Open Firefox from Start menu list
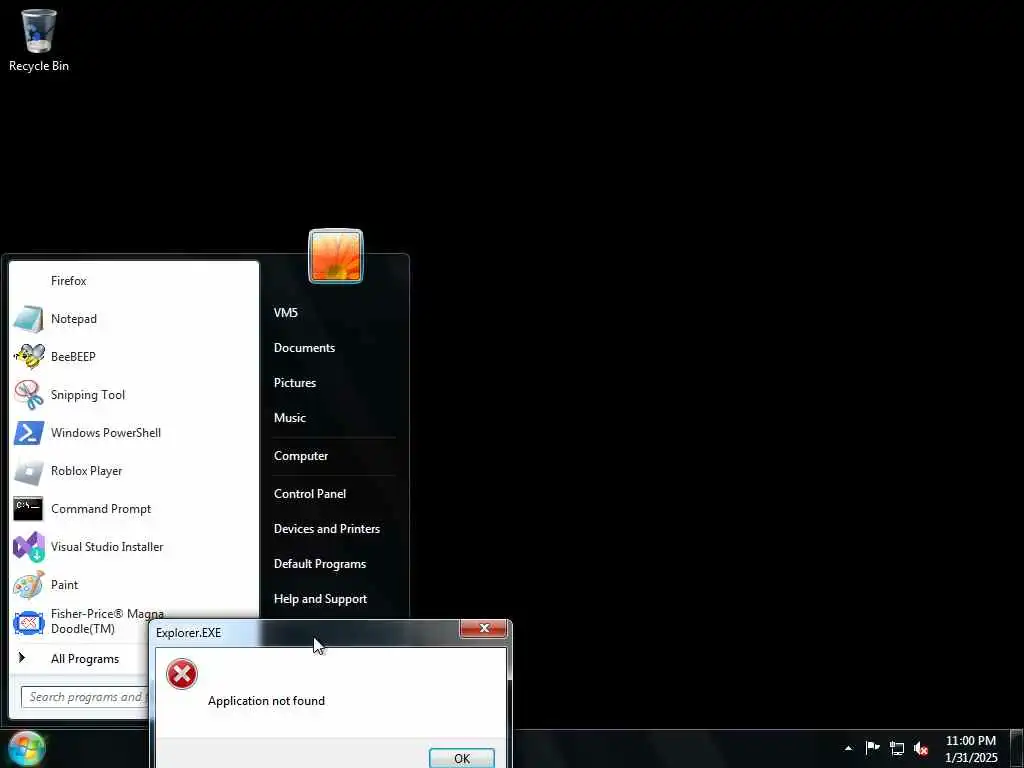Screen dimensions: 1024x768 pos(135,281)
